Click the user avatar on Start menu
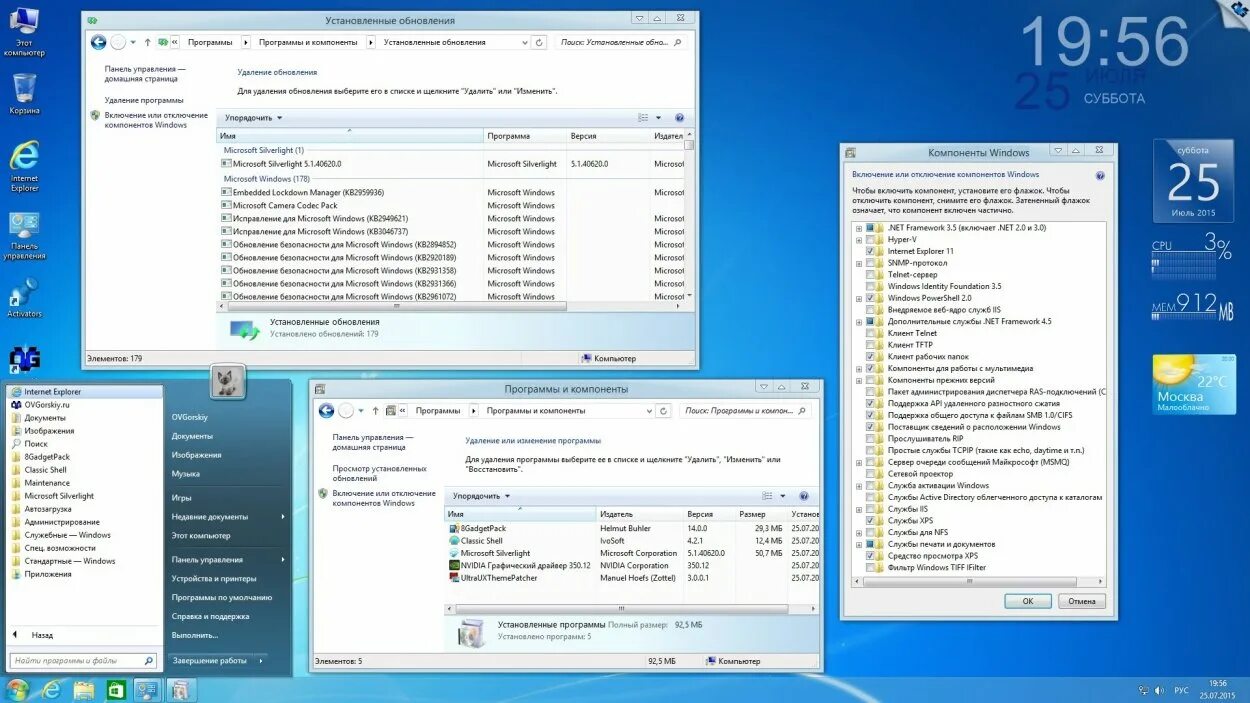Image resolution: width=1250 pixels, height=703 pixels. (227, 381)
